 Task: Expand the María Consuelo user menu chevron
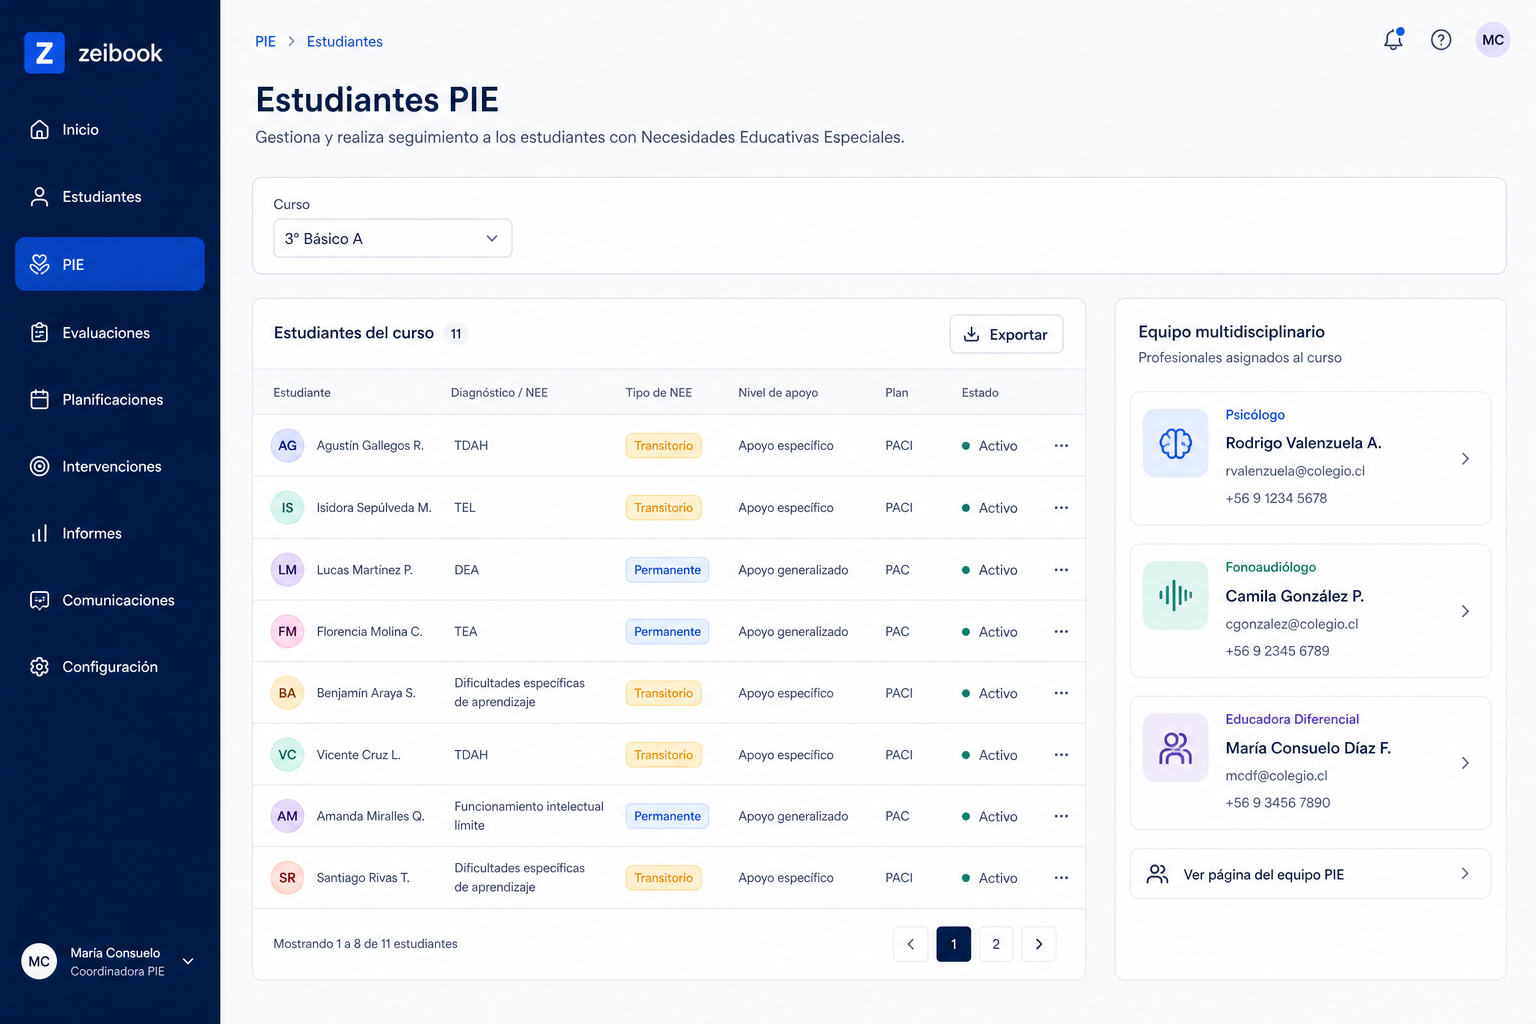click(188, 962)
